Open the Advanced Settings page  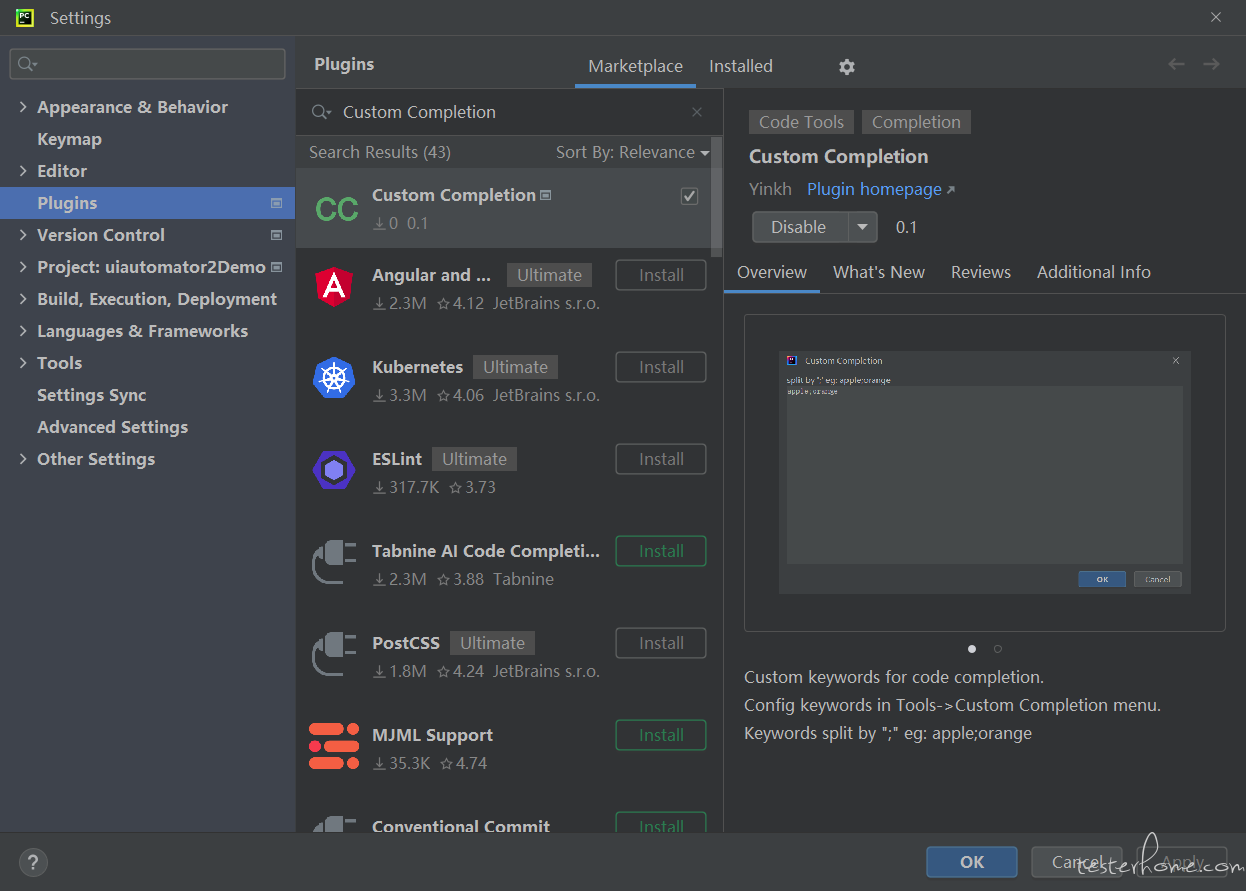point(112,427)
